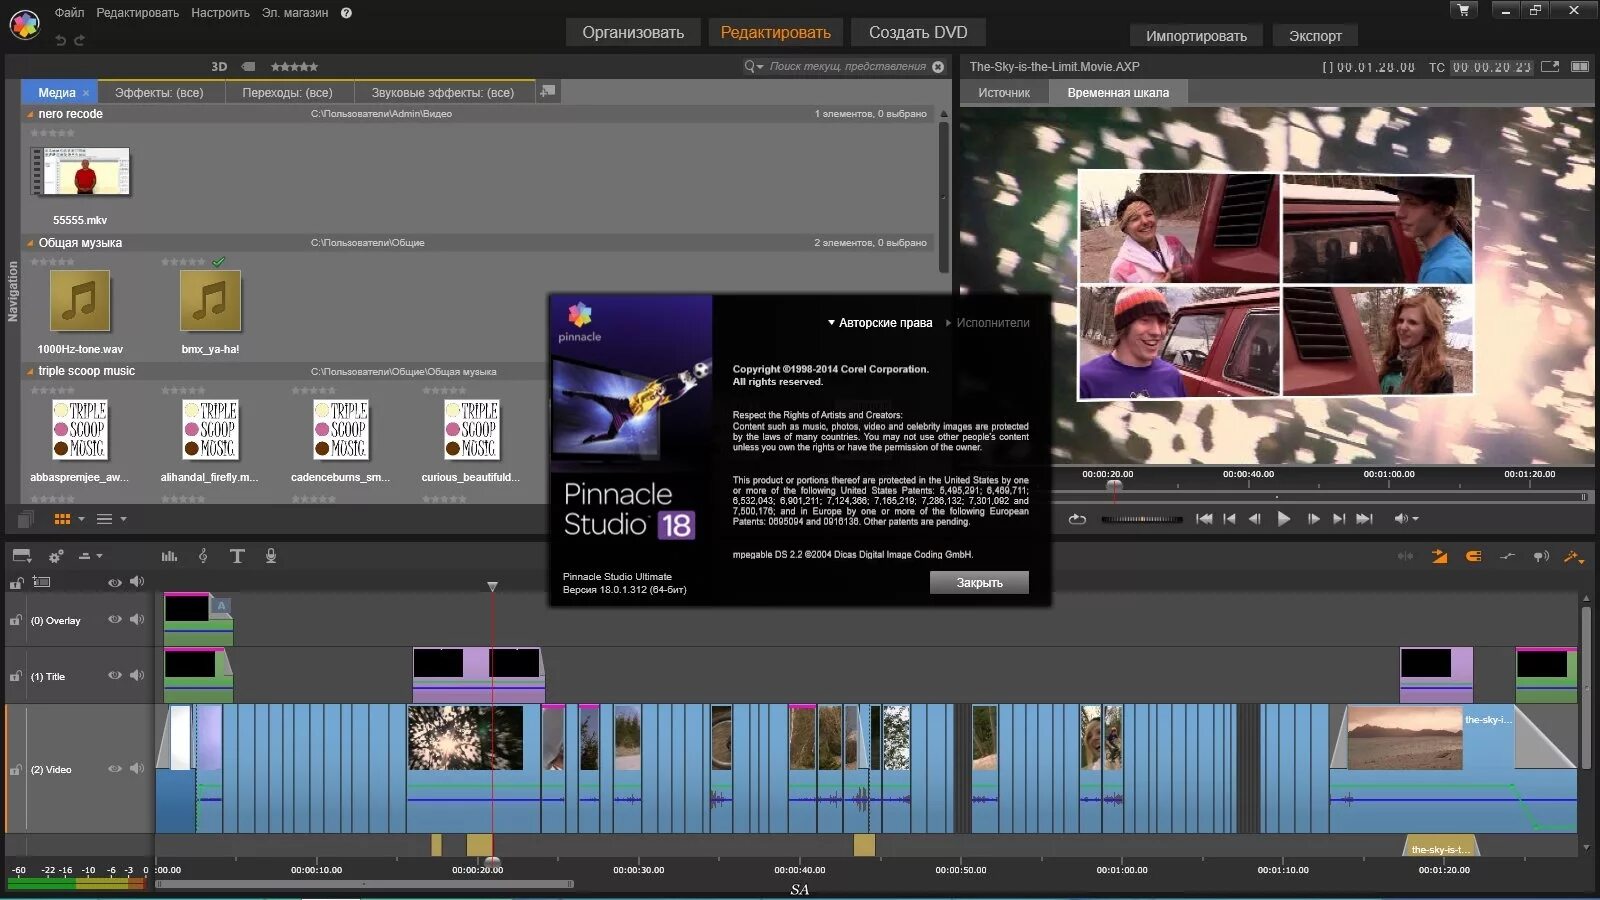Image resolution: width=1600 pixels, height=900 pixels.
Task: Click the Экспорт button
Action: point(1315,36)
